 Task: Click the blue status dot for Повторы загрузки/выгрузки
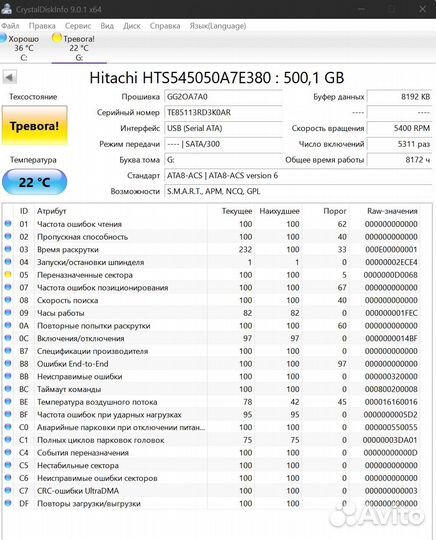click(8, 503)
